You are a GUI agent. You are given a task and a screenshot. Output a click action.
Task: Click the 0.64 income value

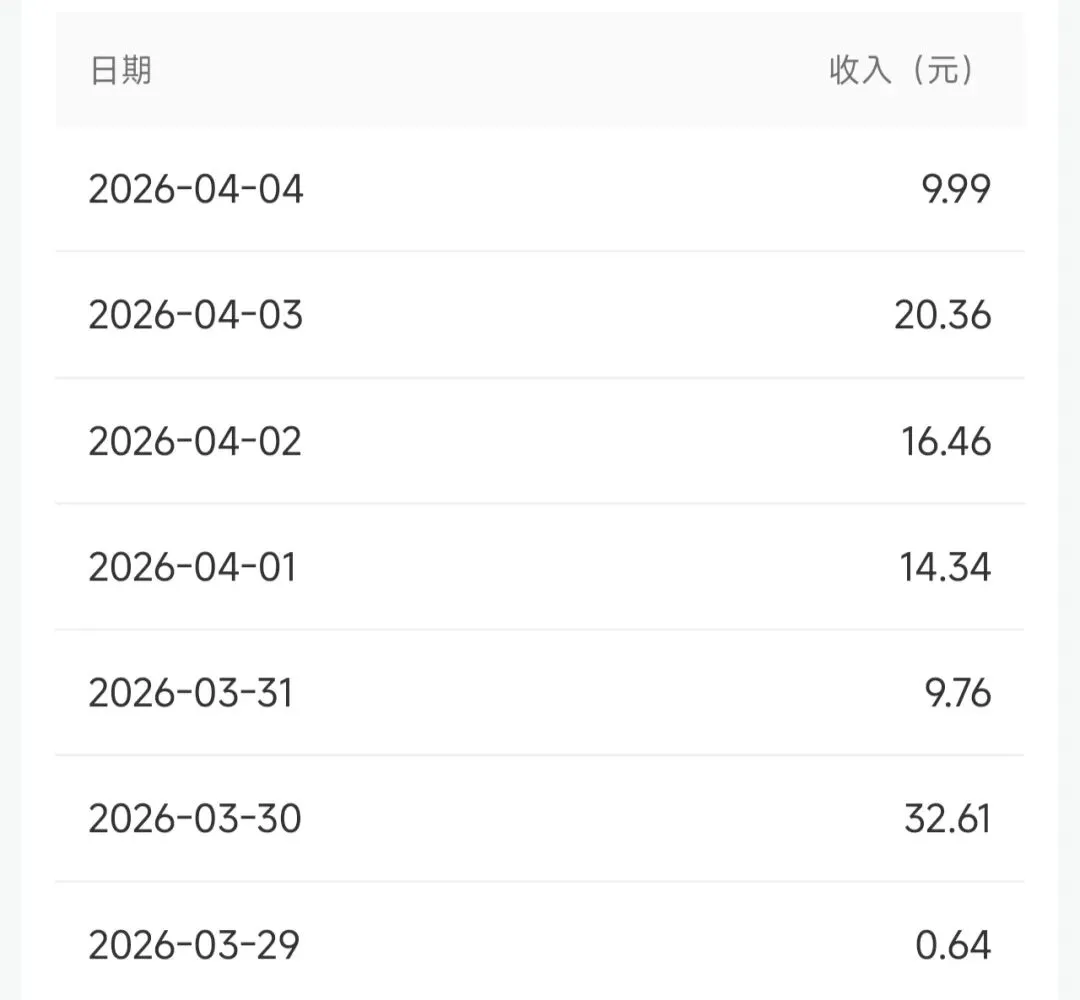[x=953, y=945]
